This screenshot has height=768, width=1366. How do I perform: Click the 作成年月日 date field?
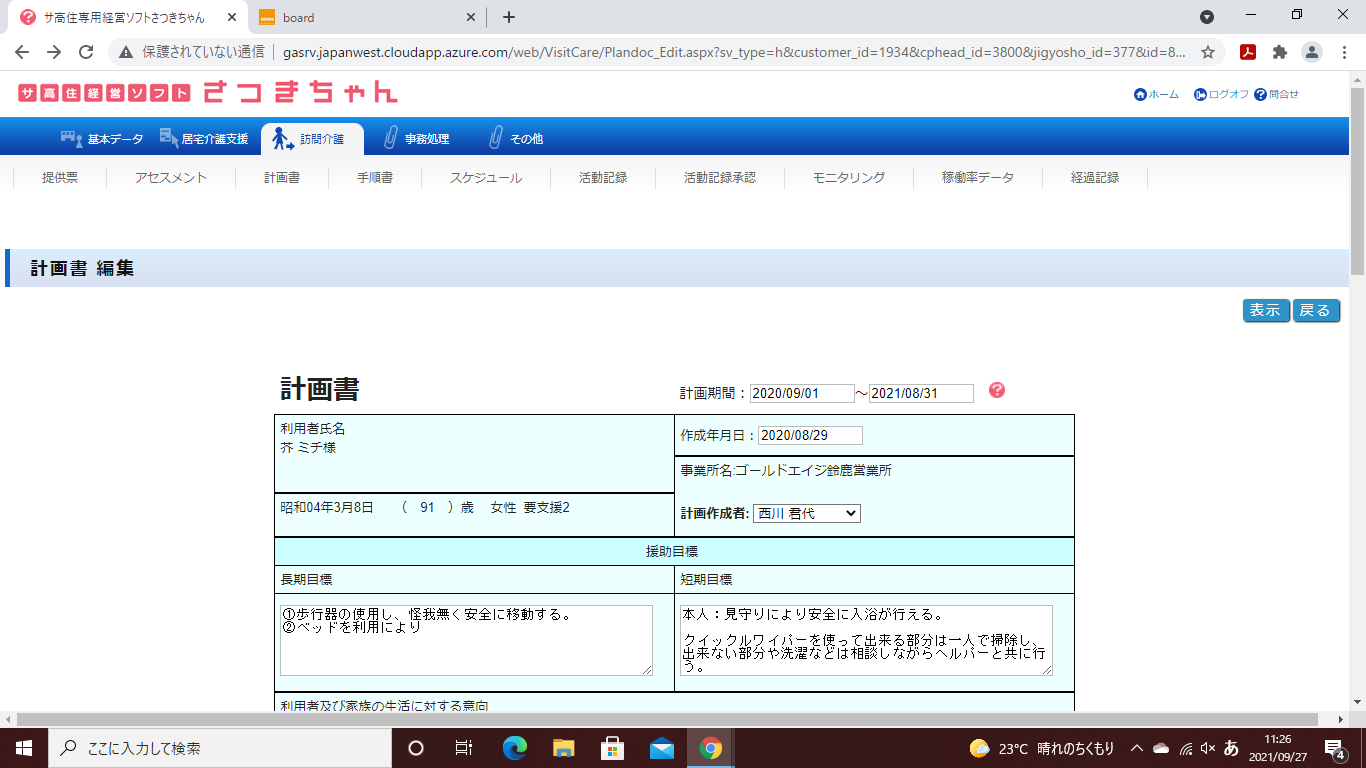click(x=810, y=435)
